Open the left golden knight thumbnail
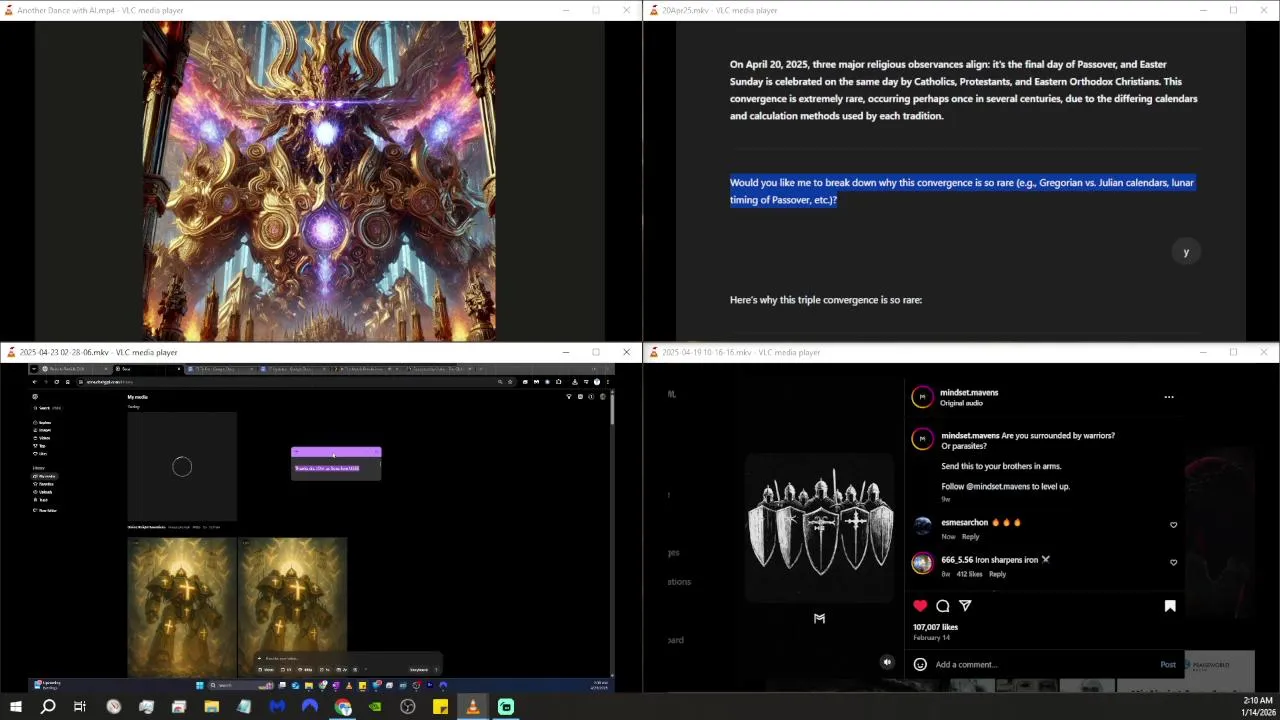The height and width of the screenshot is (720, 1280). click(x=182, y=607)
